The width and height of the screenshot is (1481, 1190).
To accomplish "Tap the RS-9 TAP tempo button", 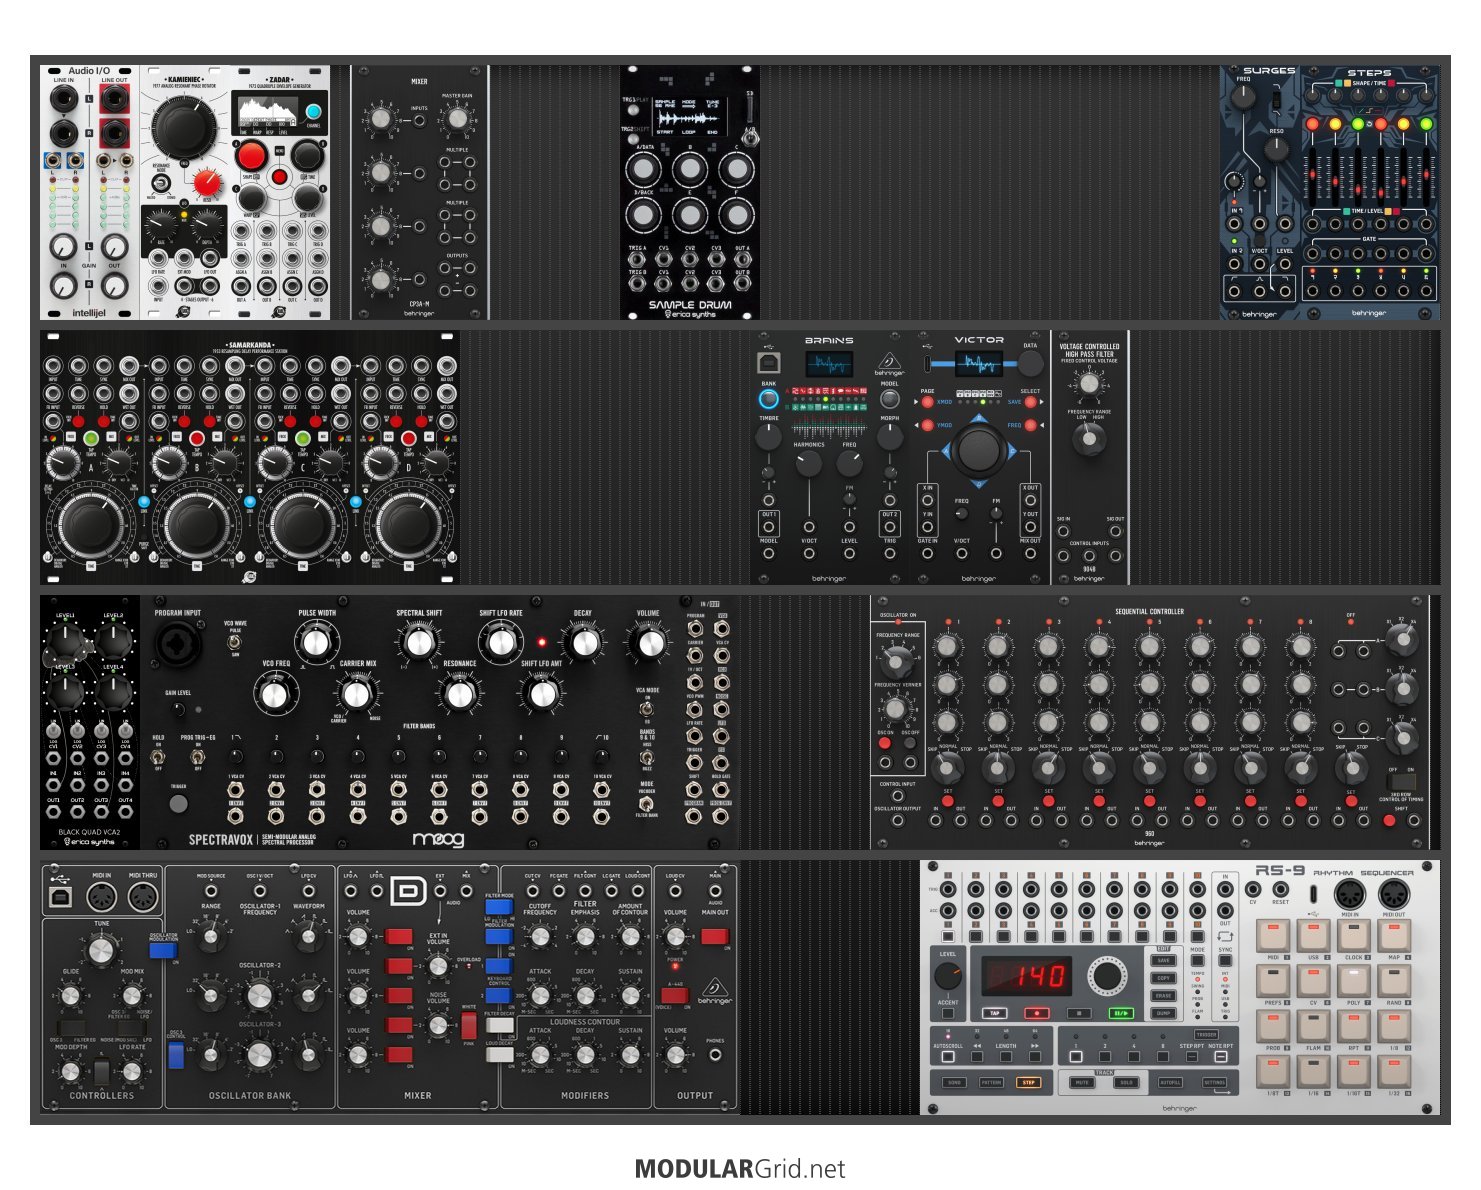I will (995, 1013).
